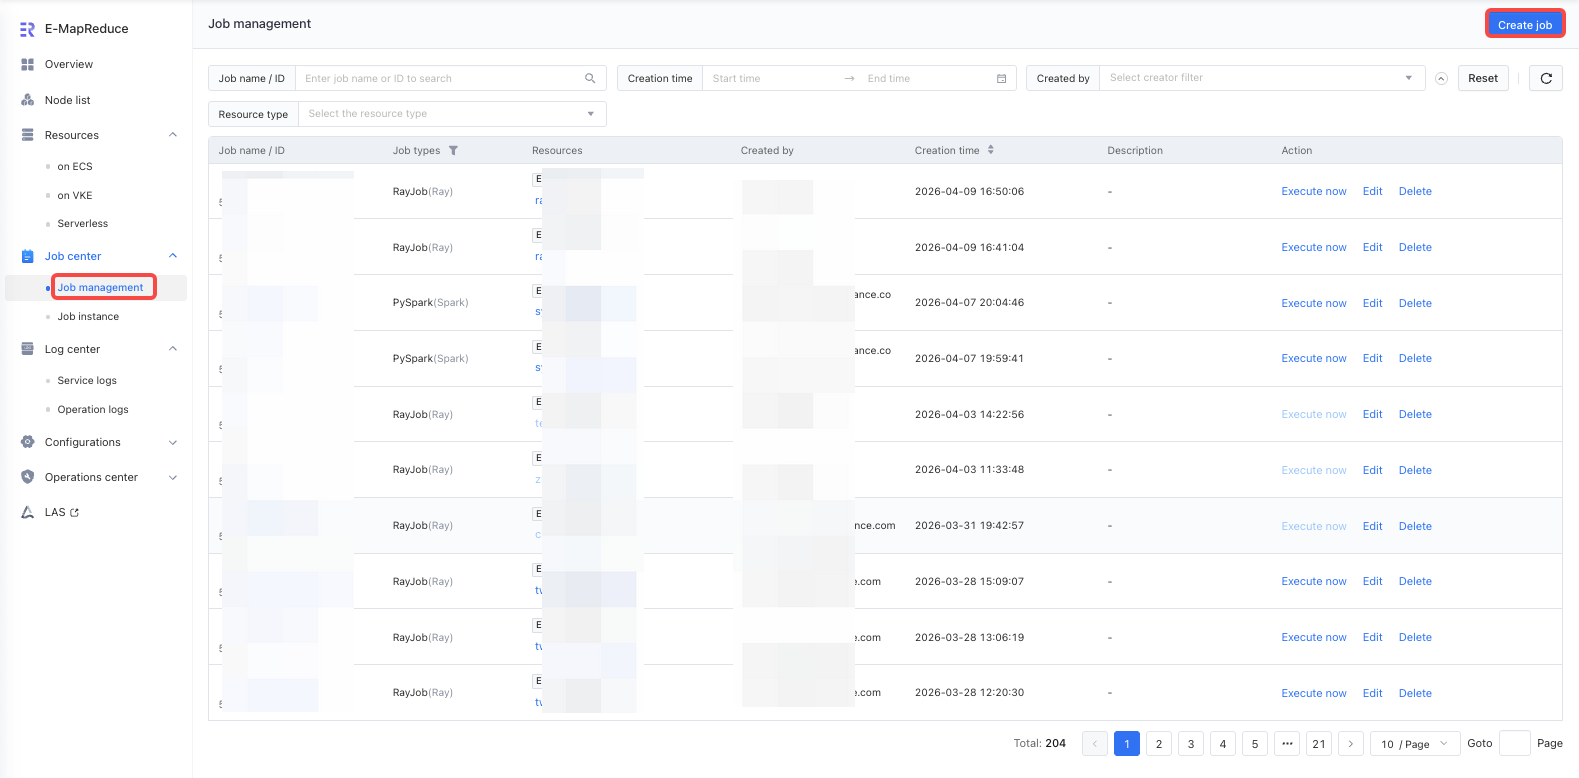This screenshot has height=778, width=1579.
Task: Open LAS external link icon
Action: click(74, 513)
